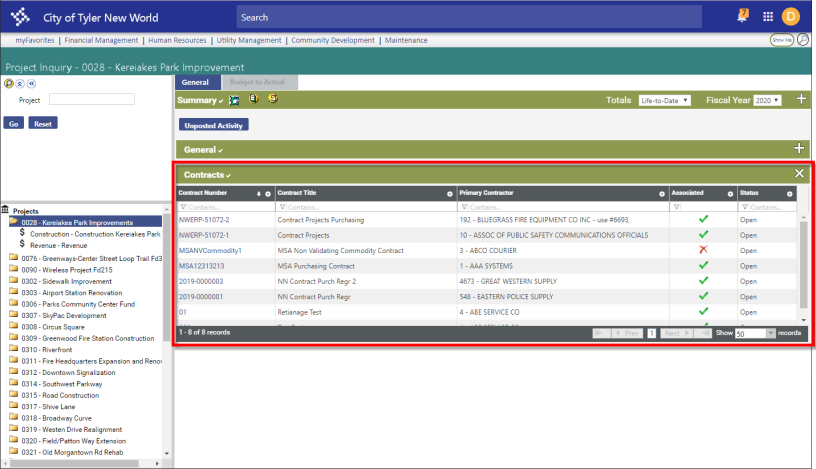Click green check for NWERP-51072-2 row
The image size is (816, 469).
703,219
